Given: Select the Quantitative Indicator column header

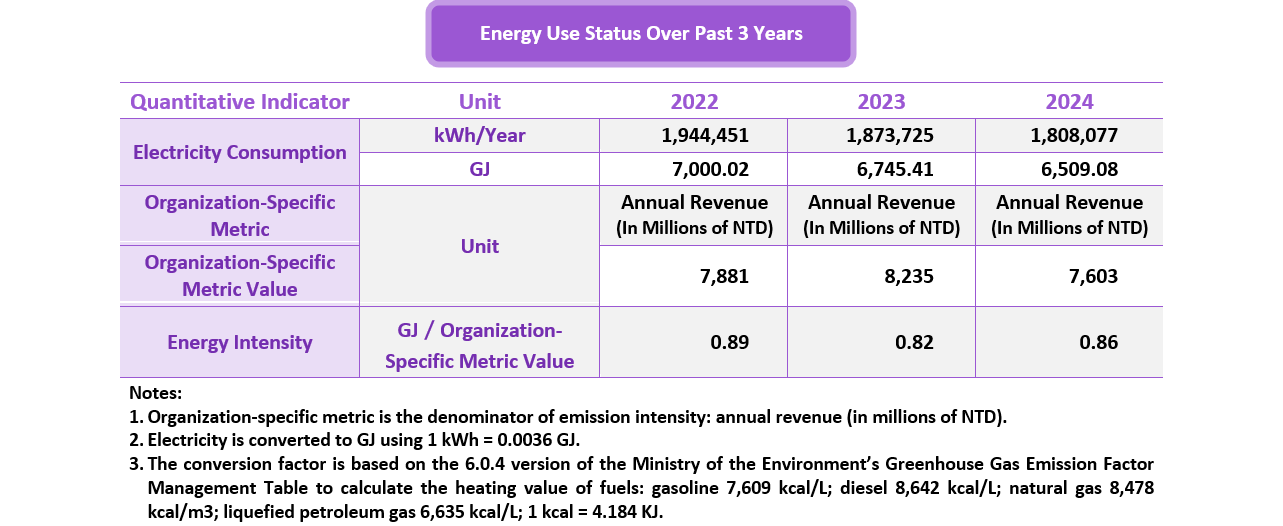Looking at the screenshot, I should coord(240,102).
